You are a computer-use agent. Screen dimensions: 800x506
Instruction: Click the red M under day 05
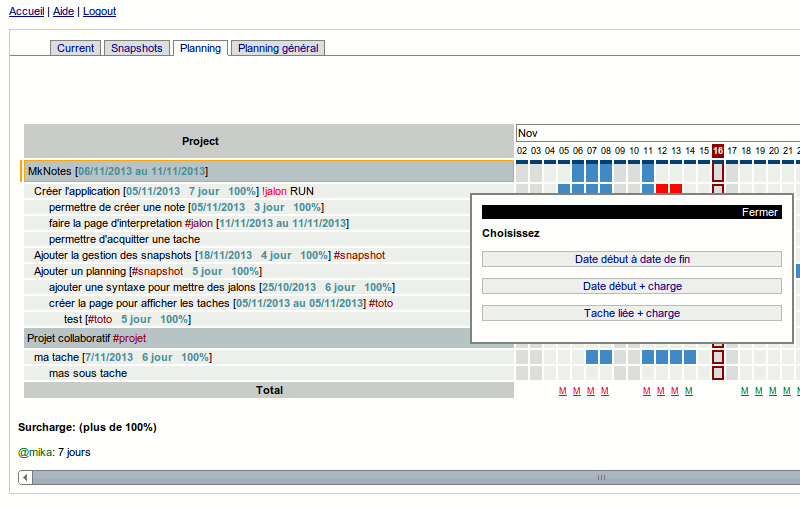click(563, 391)
